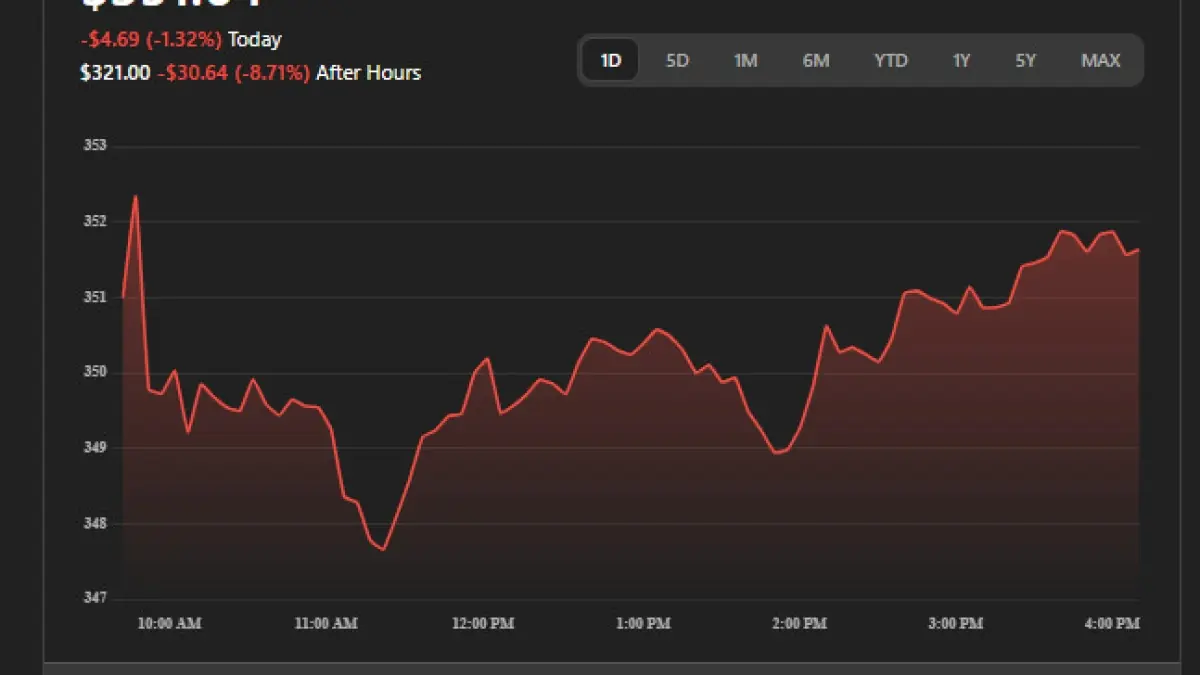Open the 6M chart view

pyautogui.click(x=815, y=61)
